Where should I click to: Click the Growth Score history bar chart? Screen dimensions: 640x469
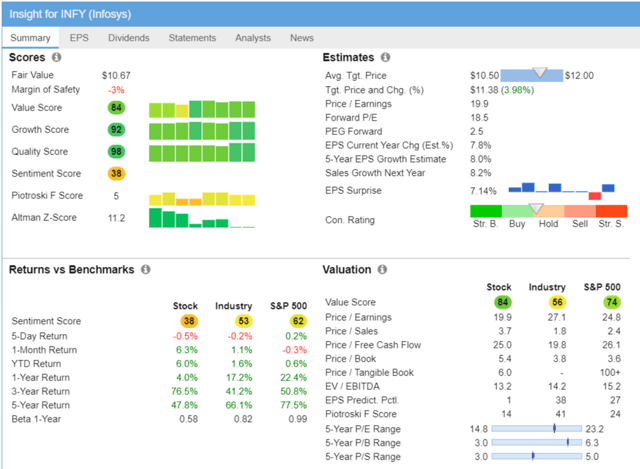[202, 131]
